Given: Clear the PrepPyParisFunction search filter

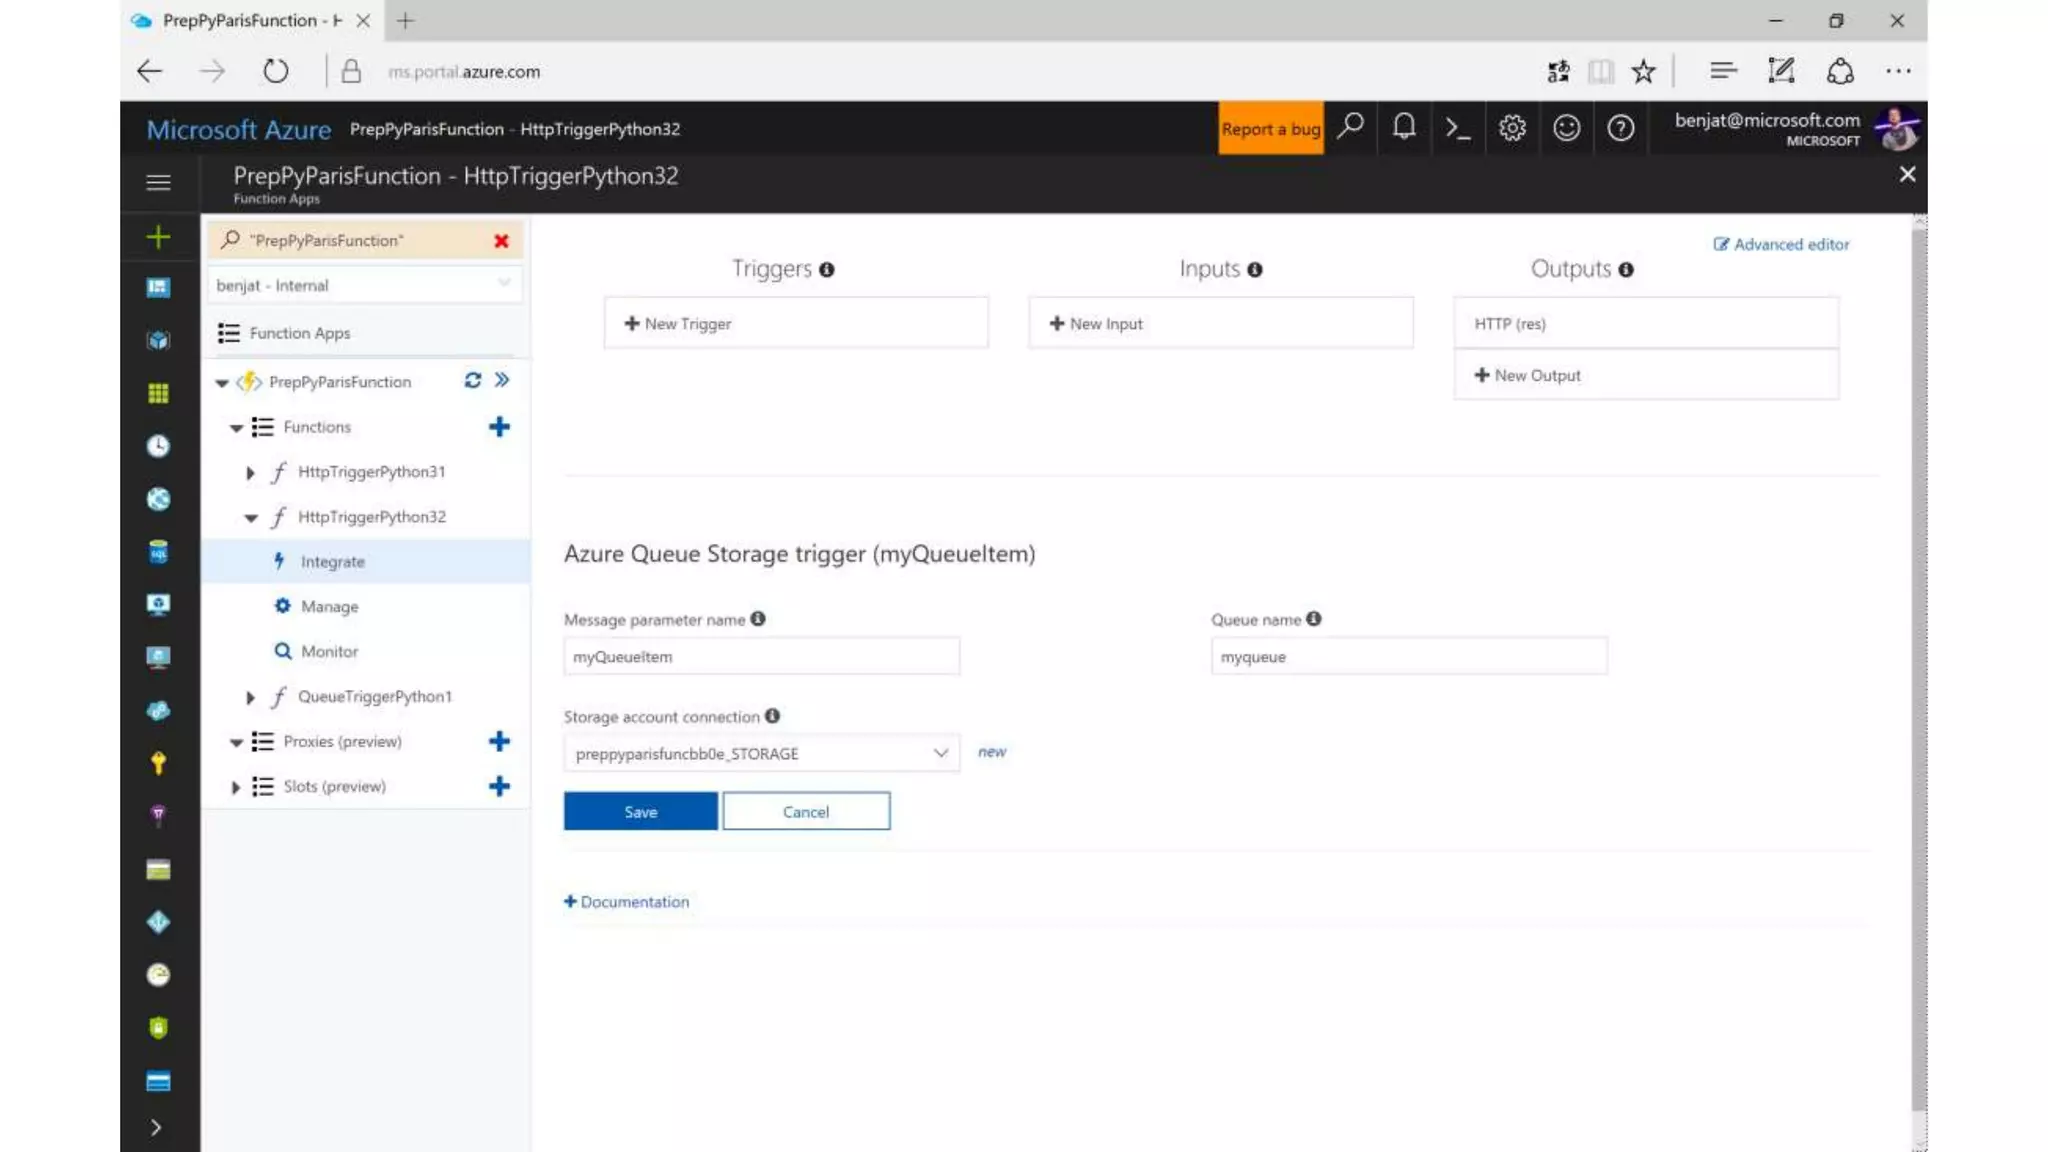Looking at the screenshot, I should [501, 241].
